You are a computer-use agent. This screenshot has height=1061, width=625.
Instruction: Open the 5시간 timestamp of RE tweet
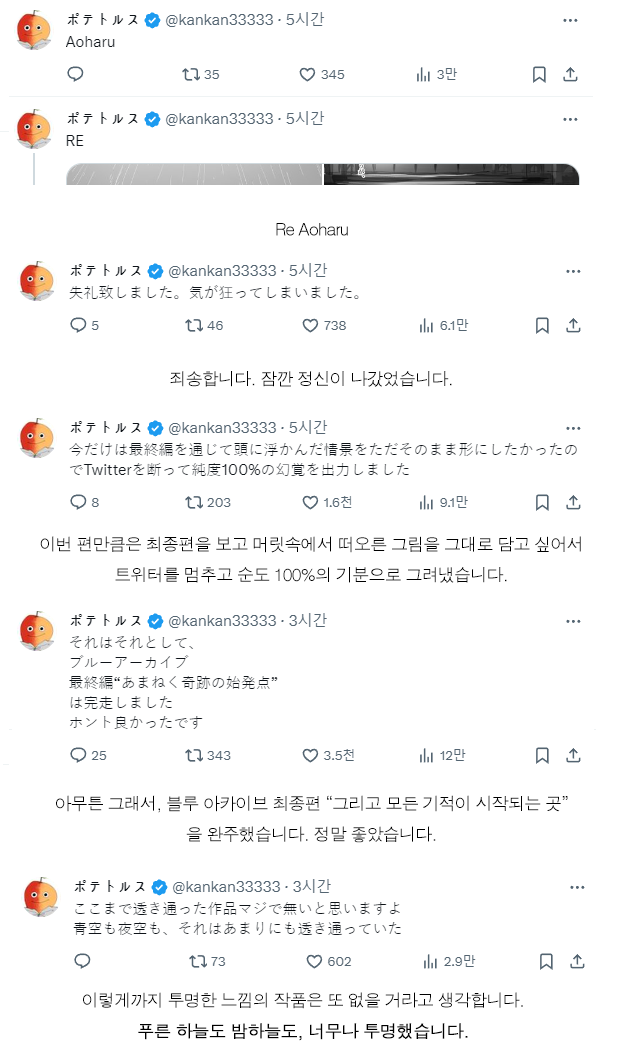(x=304, y=119)
